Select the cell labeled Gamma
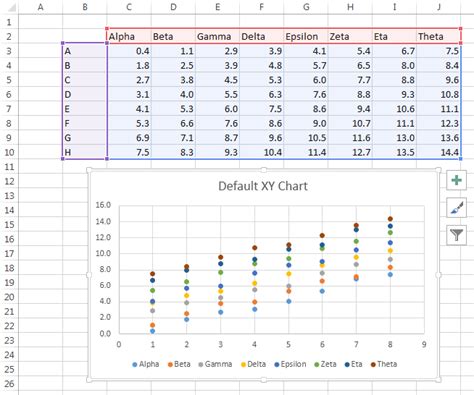Image resolution: width=474 pixels, height=395 pixels. point(217,36)
